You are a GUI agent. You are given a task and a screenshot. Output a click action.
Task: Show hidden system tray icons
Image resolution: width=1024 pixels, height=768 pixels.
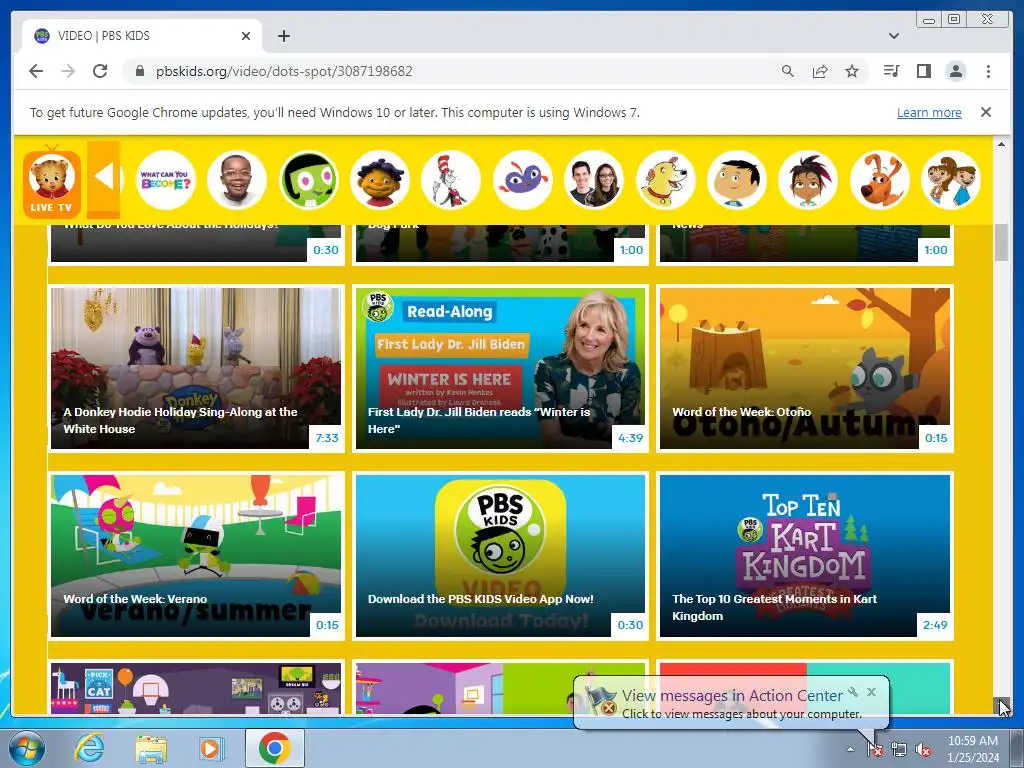click(x=850, y=749)
